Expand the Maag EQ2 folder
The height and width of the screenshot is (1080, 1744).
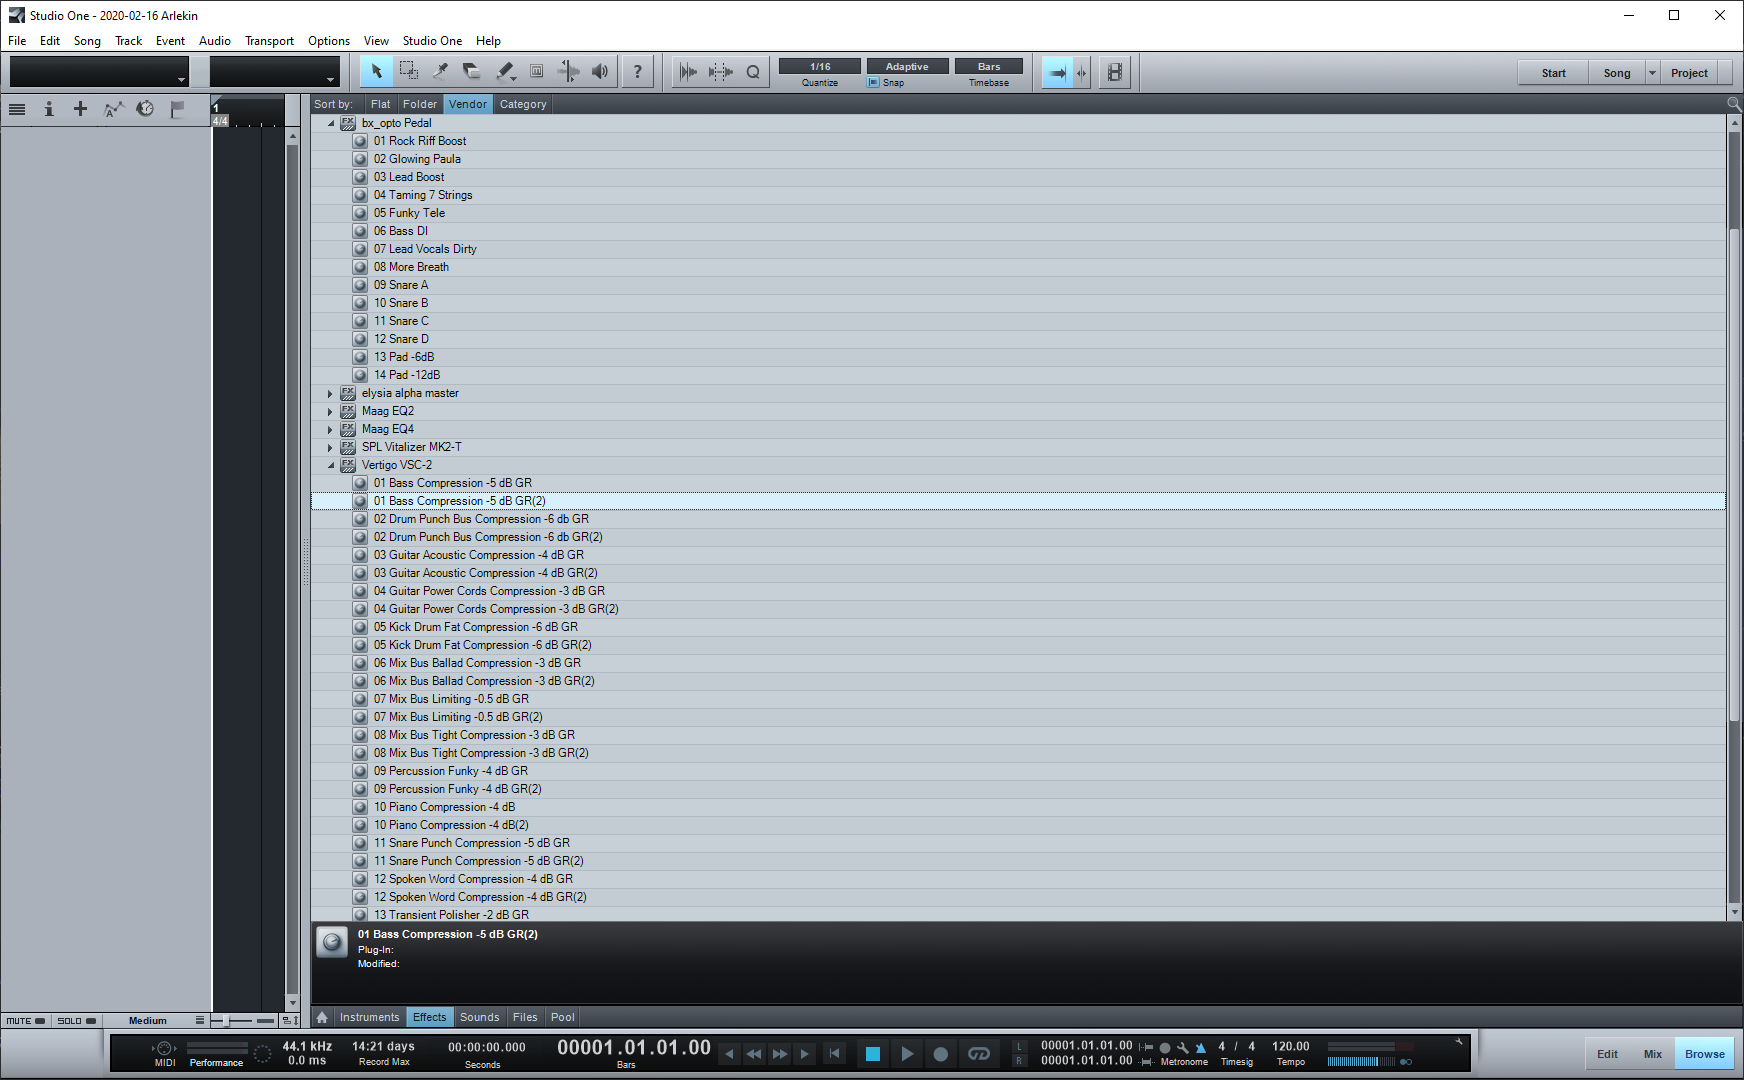click(330, 411)
